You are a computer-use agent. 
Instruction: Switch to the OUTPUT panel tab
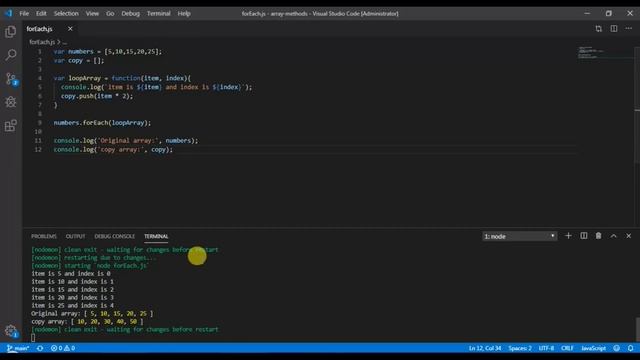[76, 236]
